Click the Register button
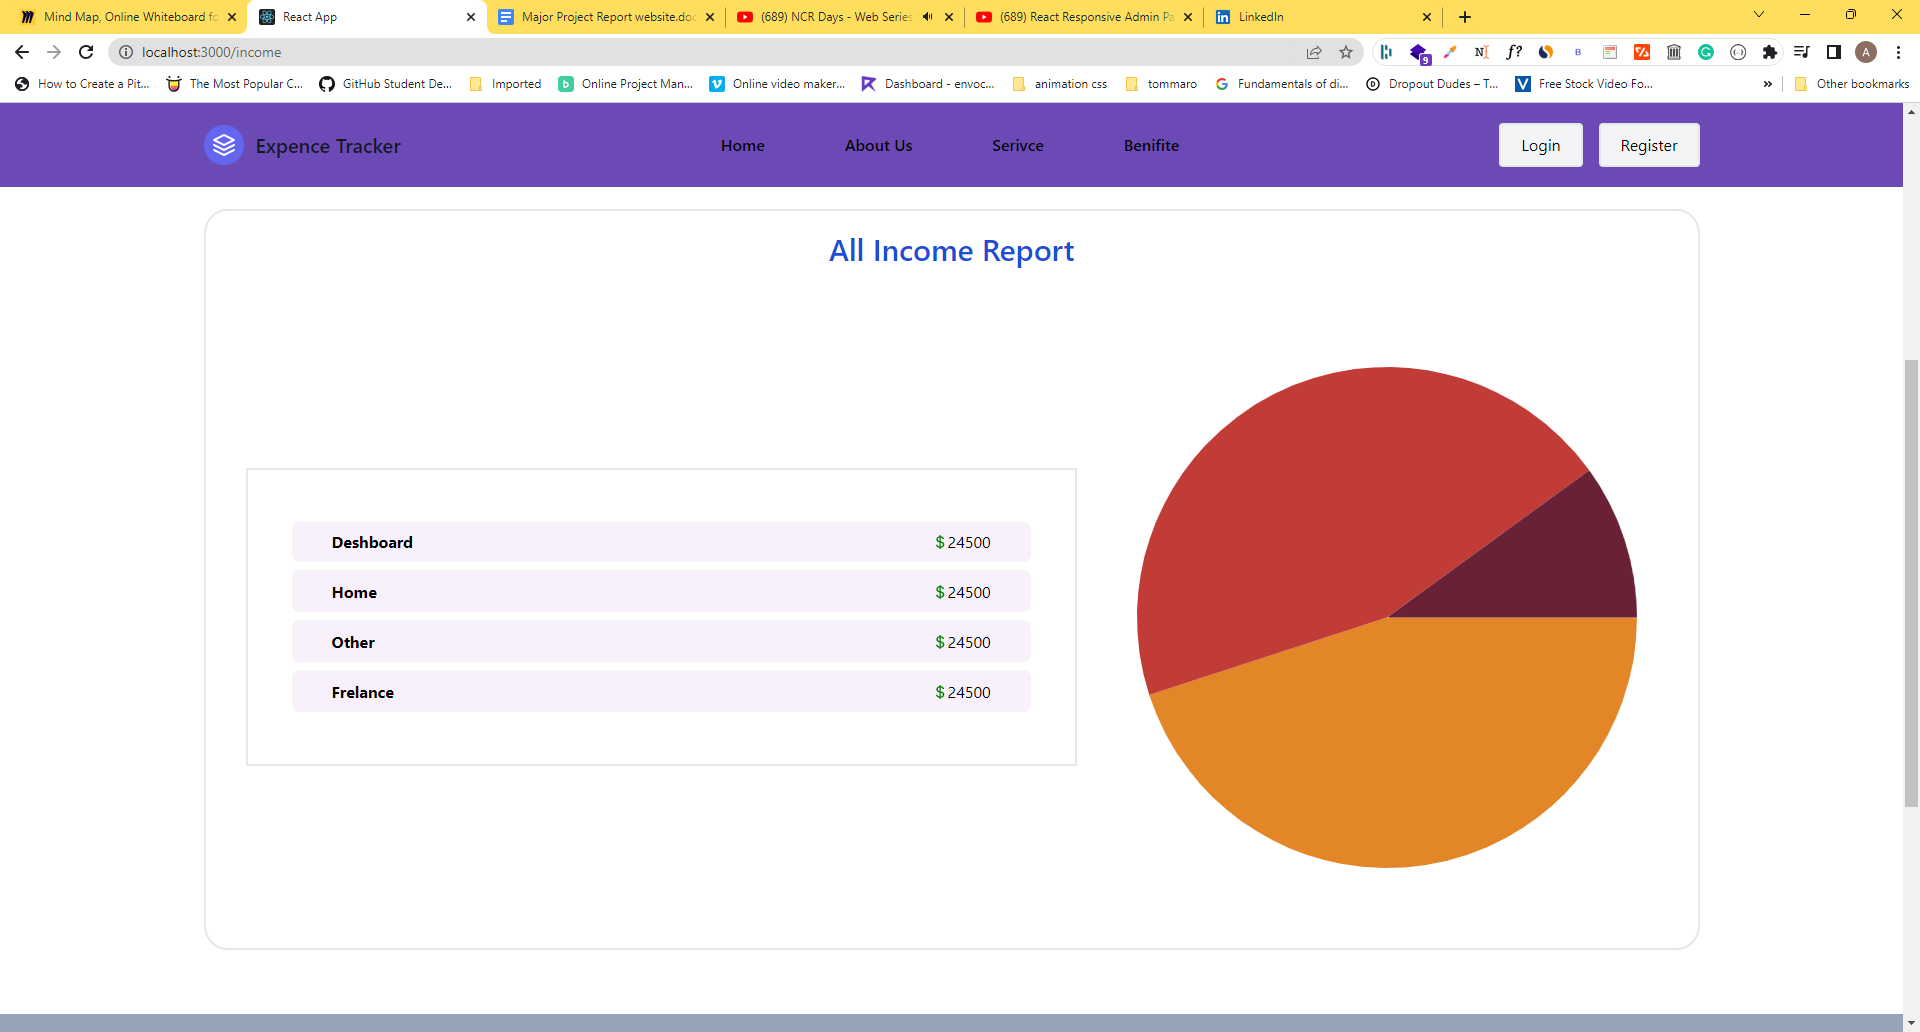 tap(1648, 145)
